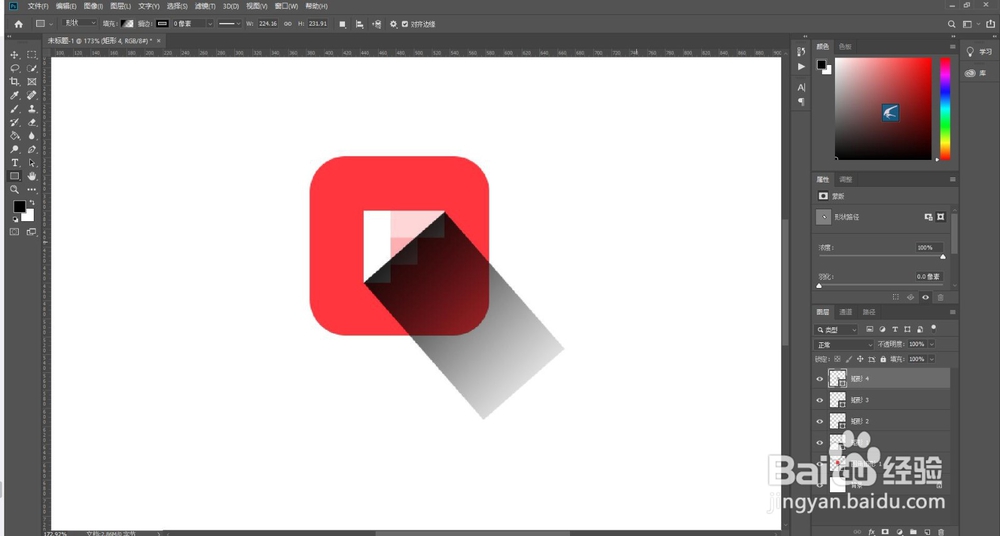
Task: Select the Clone Stamp tool
Action: coord(32,109)
